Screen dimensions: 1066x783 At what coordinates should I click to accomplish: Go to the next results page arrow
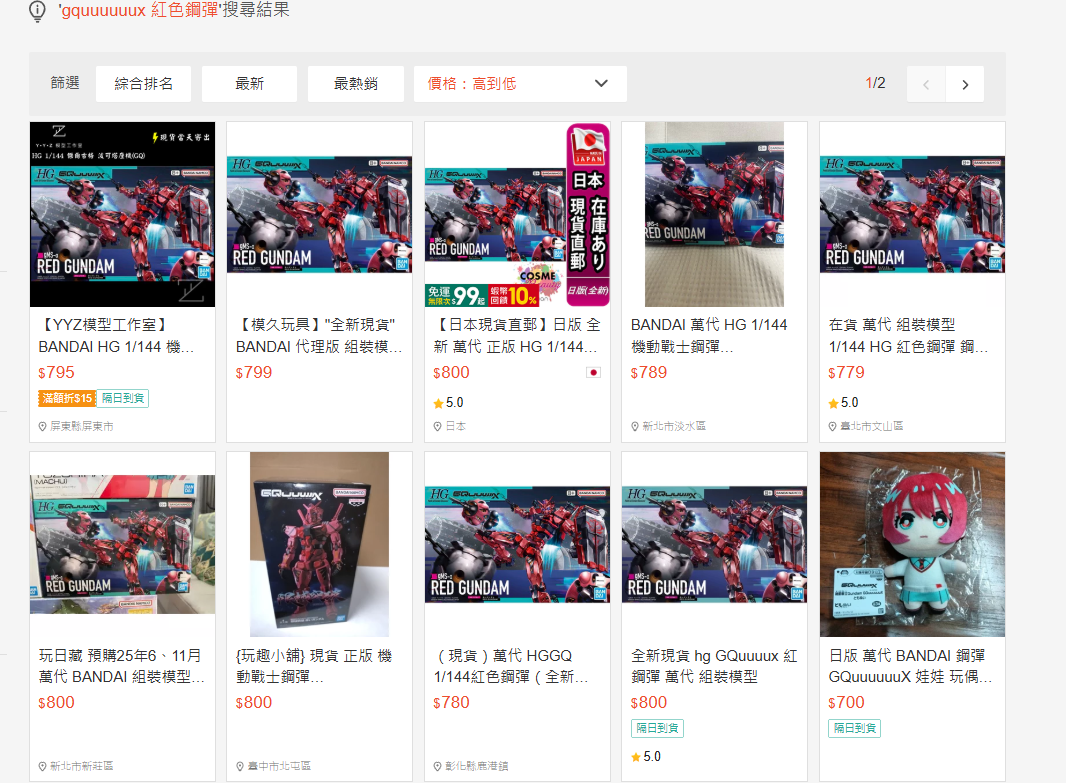(965, 84)
